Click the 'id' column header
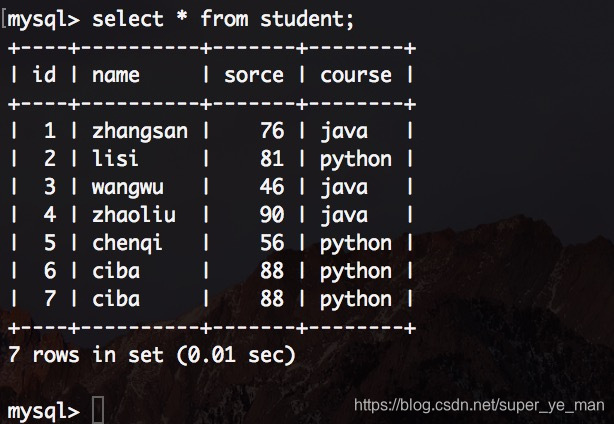The width and height of the screenshot is (614, 424). (x=44, y=74)
